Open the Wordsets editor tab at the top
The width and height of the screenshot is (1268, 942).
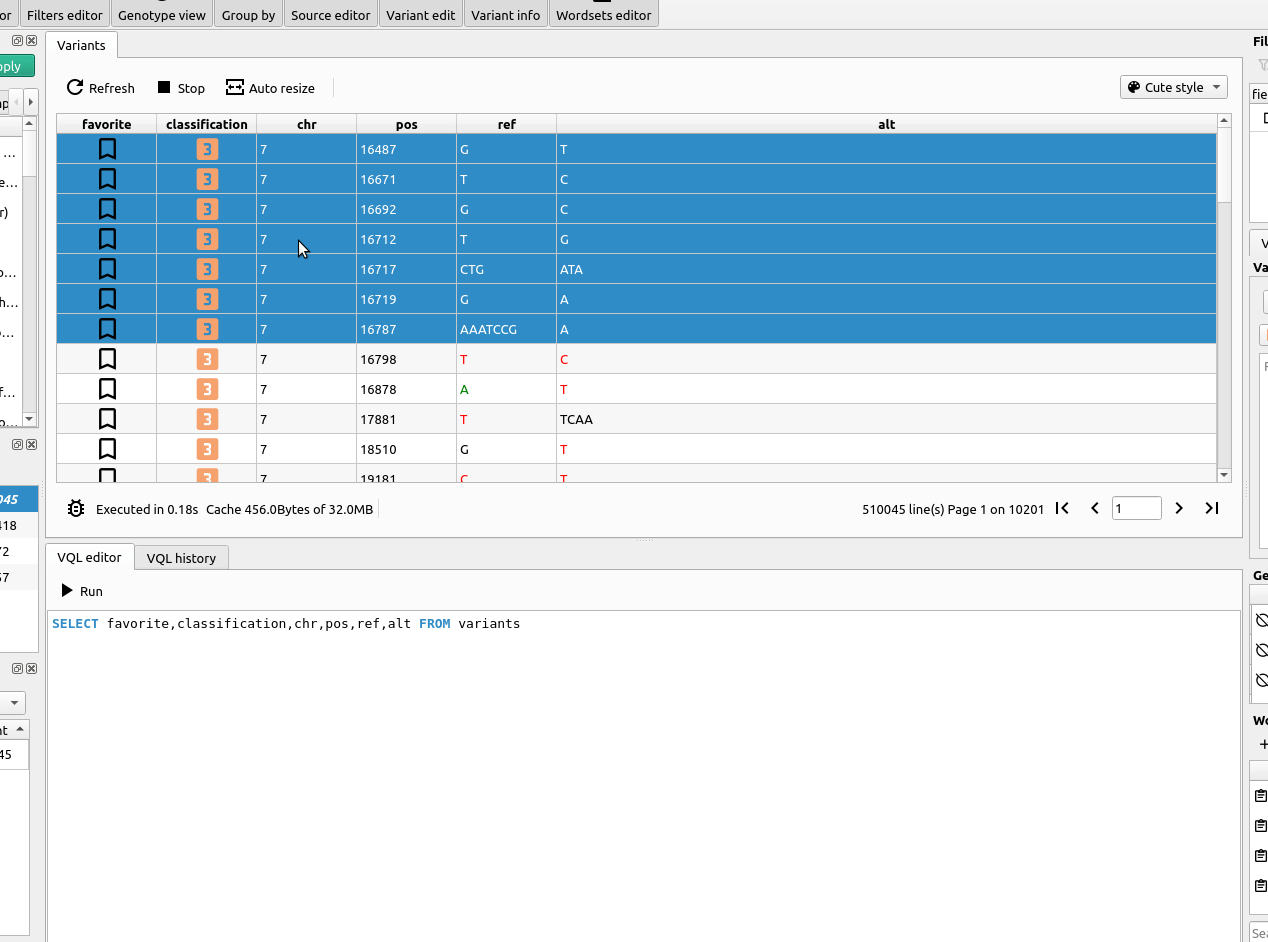pos(603,14)
